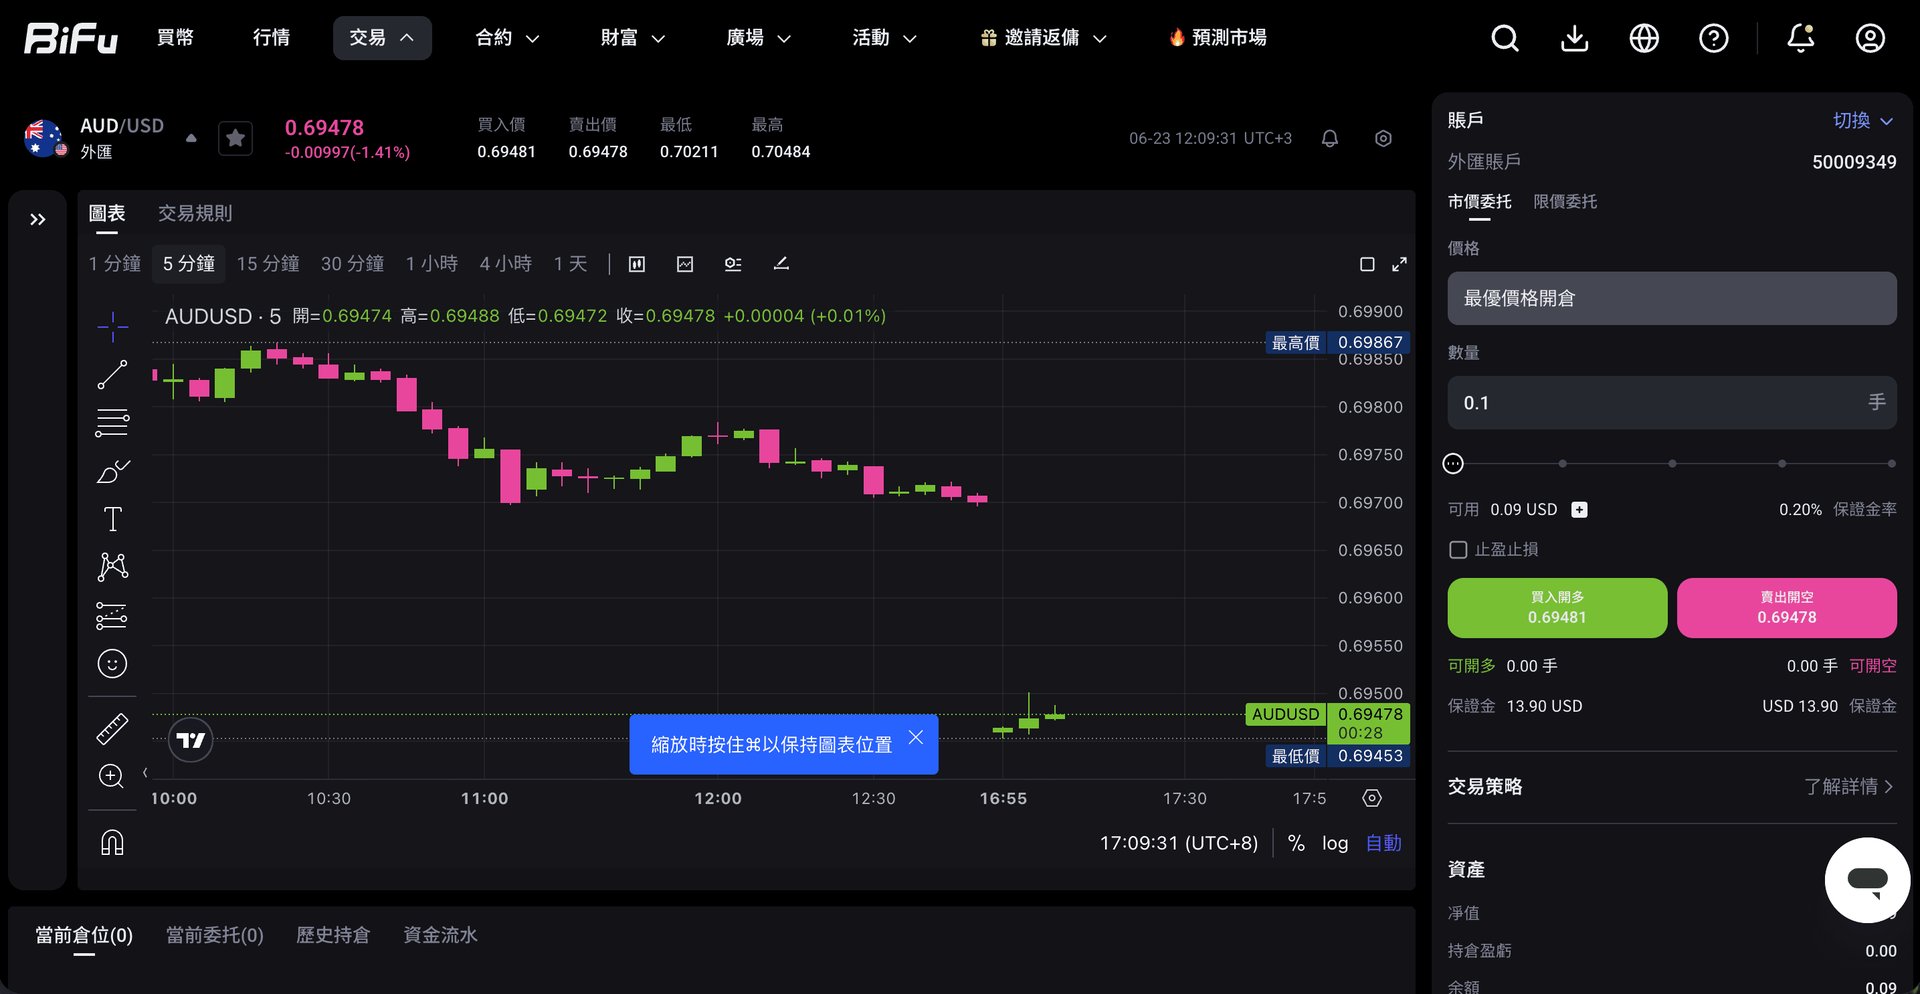Expand the 邀請返傭 dropdown menu
The image size is (1920, 994).
(x=1044, y=38)
